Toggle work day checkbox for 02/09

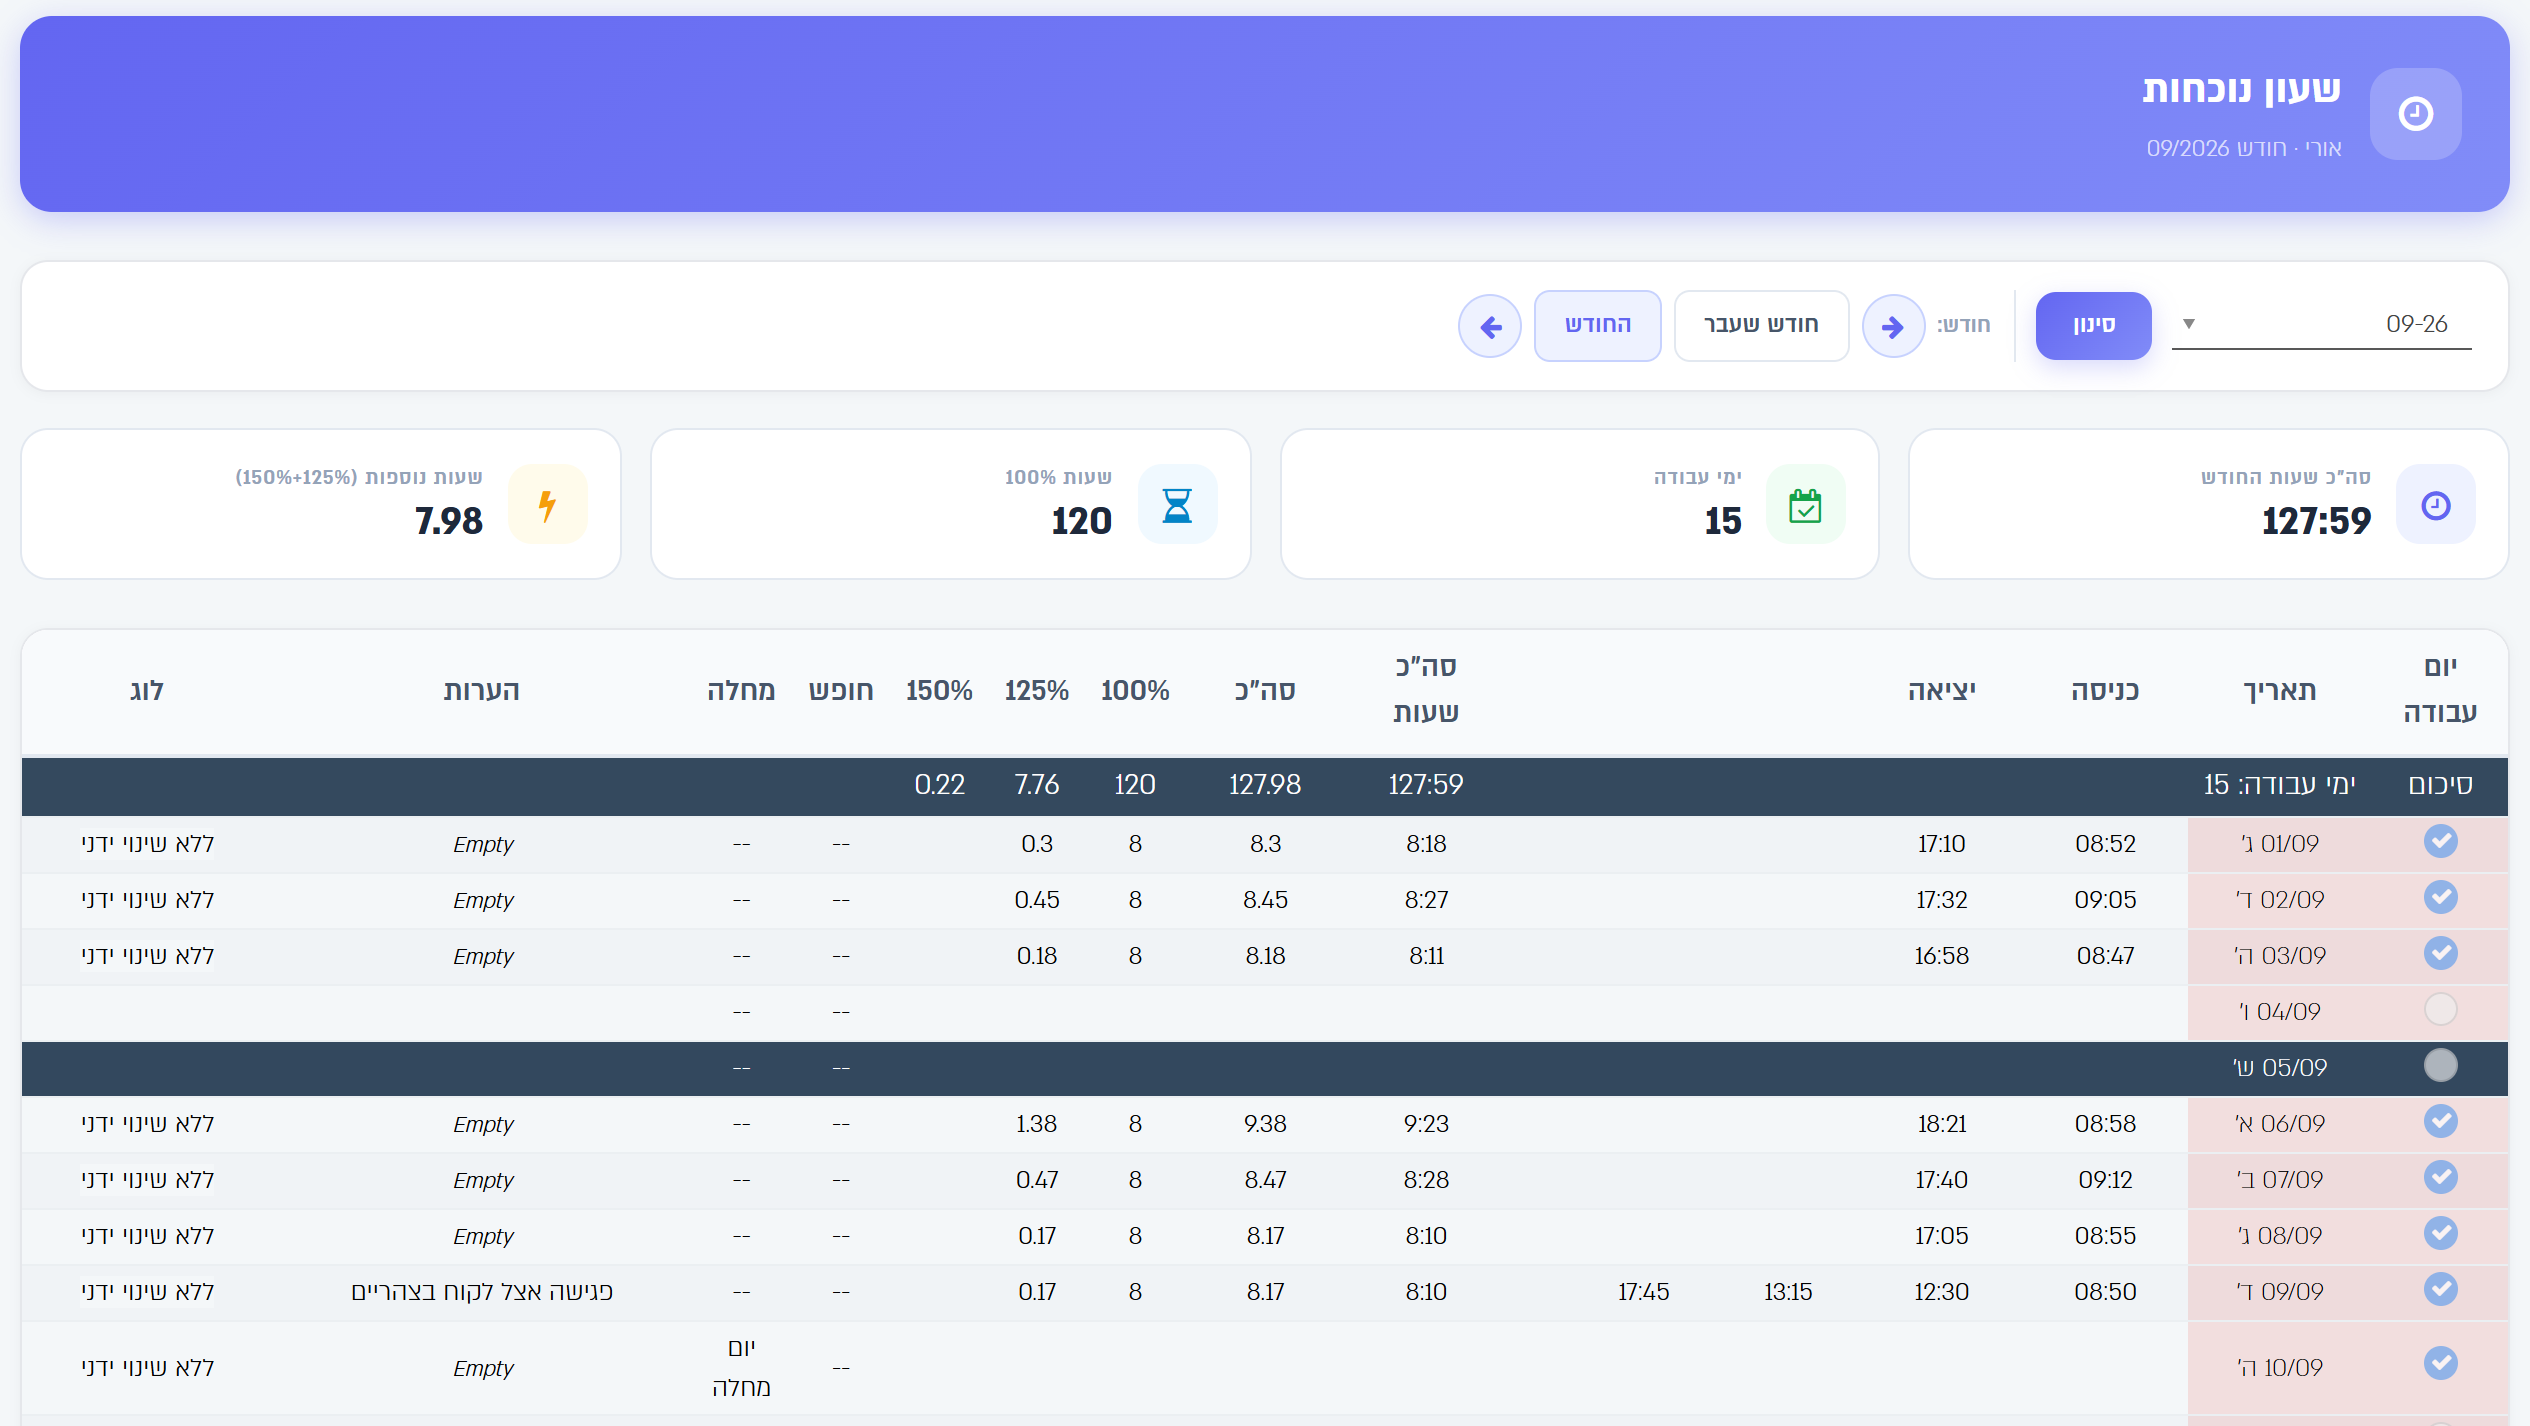coord(2441,898)
